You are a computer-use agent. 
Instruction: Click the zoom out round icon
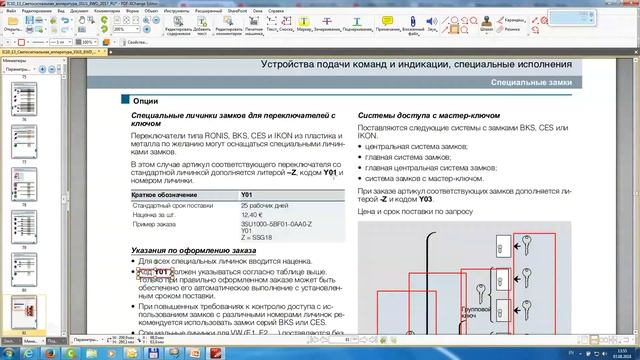coord(156,20)
